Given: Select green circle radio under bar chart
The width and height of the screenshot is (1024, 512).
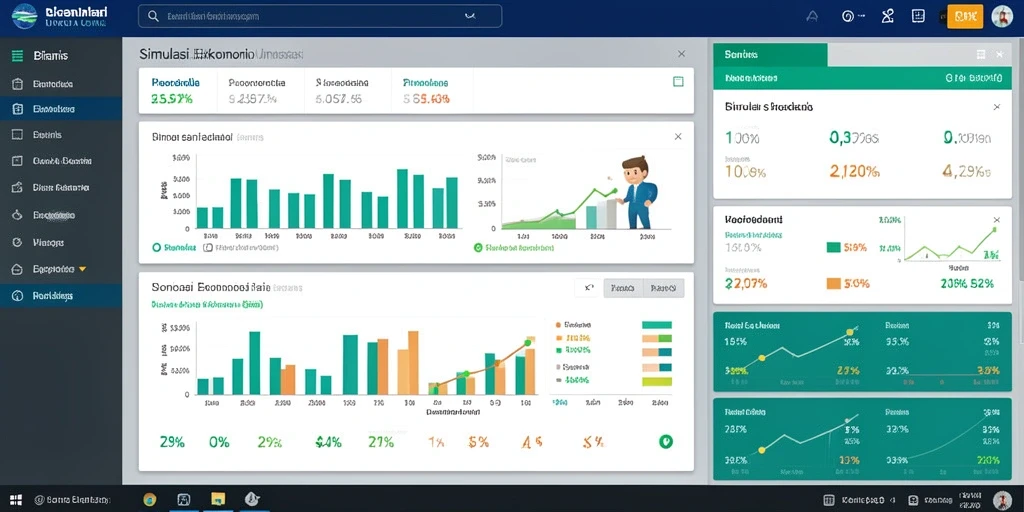Looking at the screenshot, I should click(x=156, y=248).
